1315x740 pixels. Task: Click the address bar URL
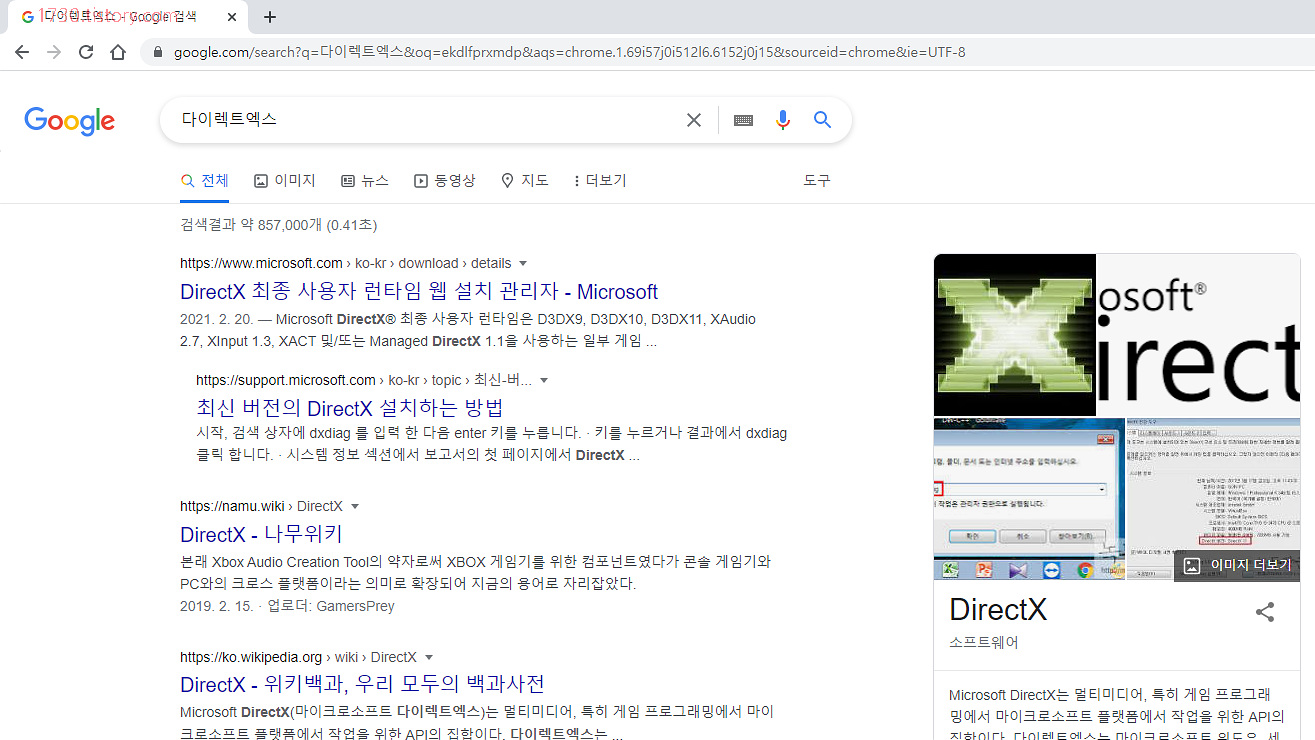[570, 52]
